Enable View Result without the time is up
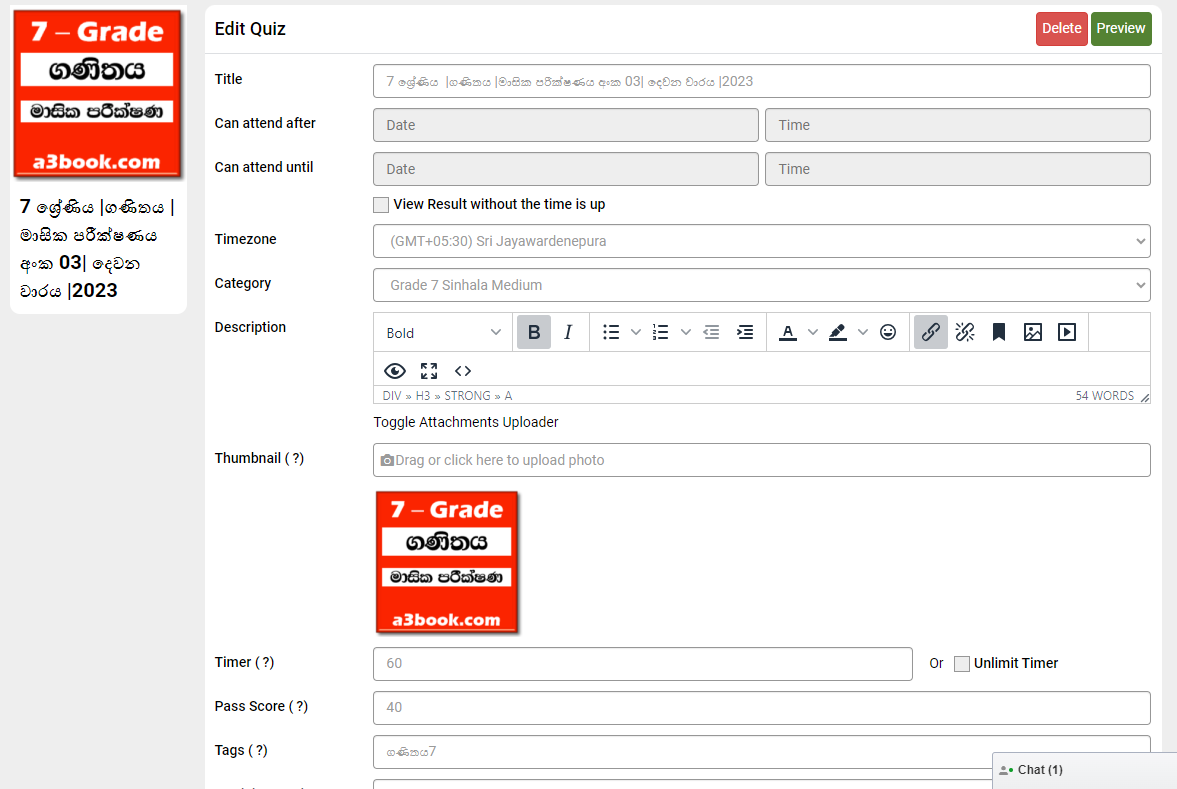1177x789 pixels. 381,205
